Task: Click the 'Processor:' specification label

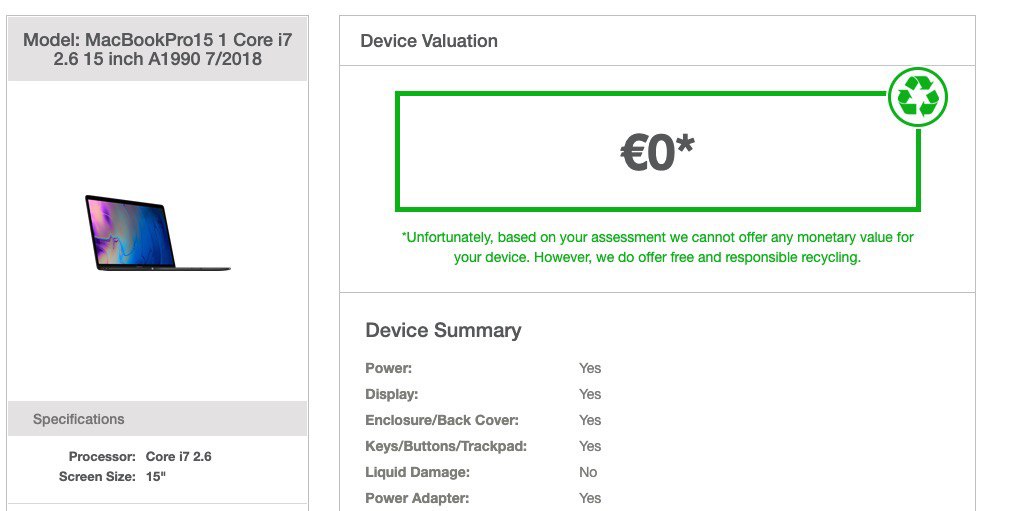Action: pos(102,457)
